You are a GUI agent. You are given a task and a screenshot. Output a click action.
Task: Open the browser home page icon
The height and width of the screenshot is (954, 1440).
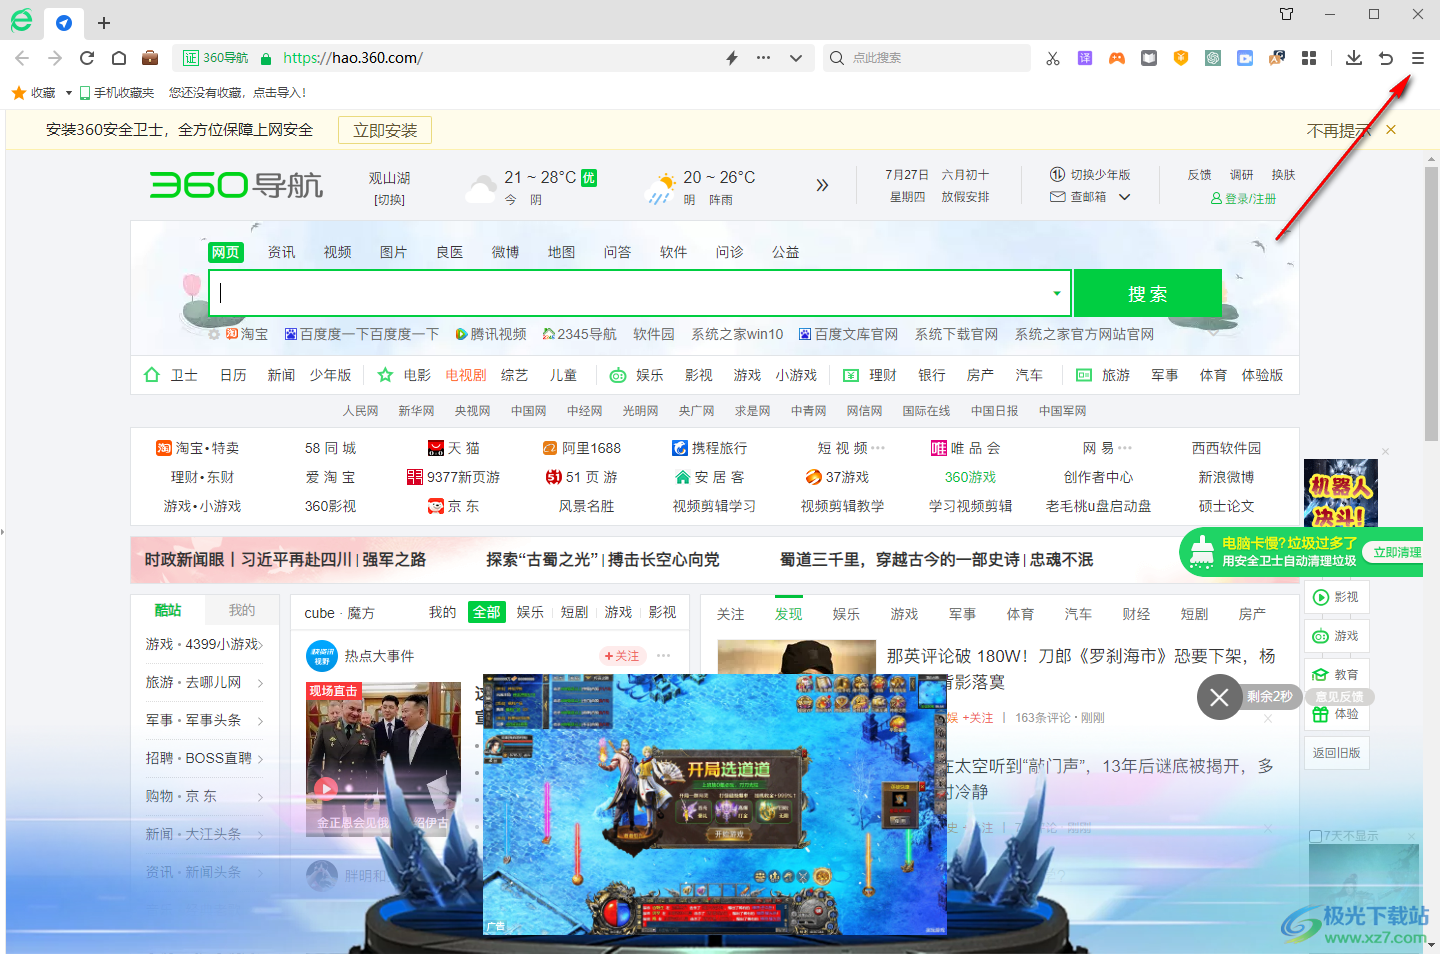pyautogui.click(x=119, y=58)
